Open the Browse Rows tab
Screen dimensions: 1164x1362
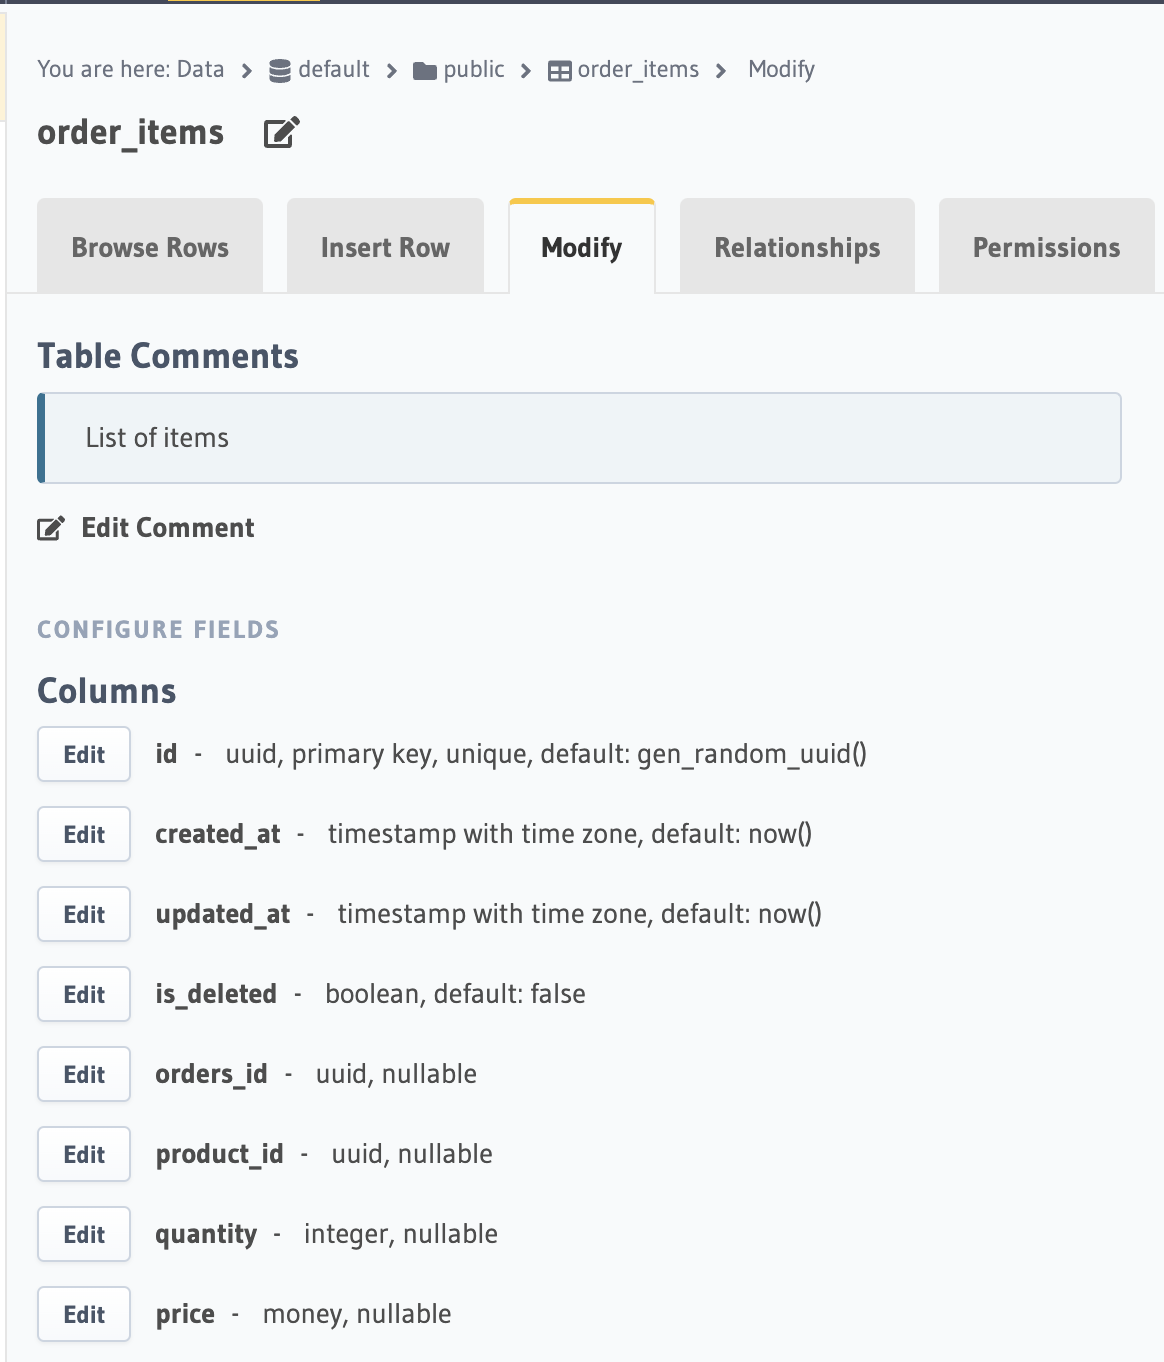click(x=150, y=247)
